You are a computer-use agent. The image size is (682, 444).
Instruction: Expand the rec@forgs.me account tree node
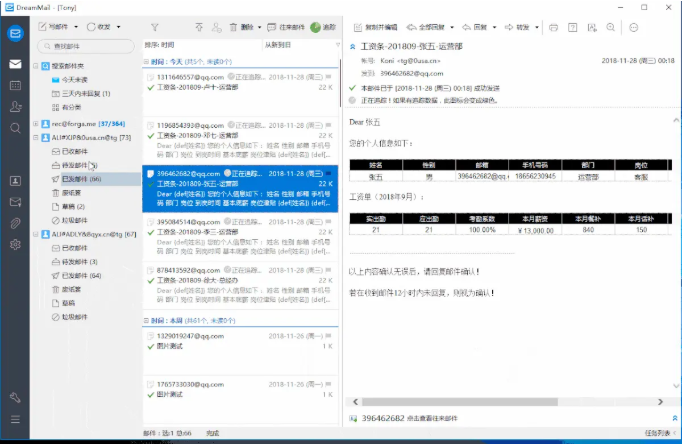(36, 124)
